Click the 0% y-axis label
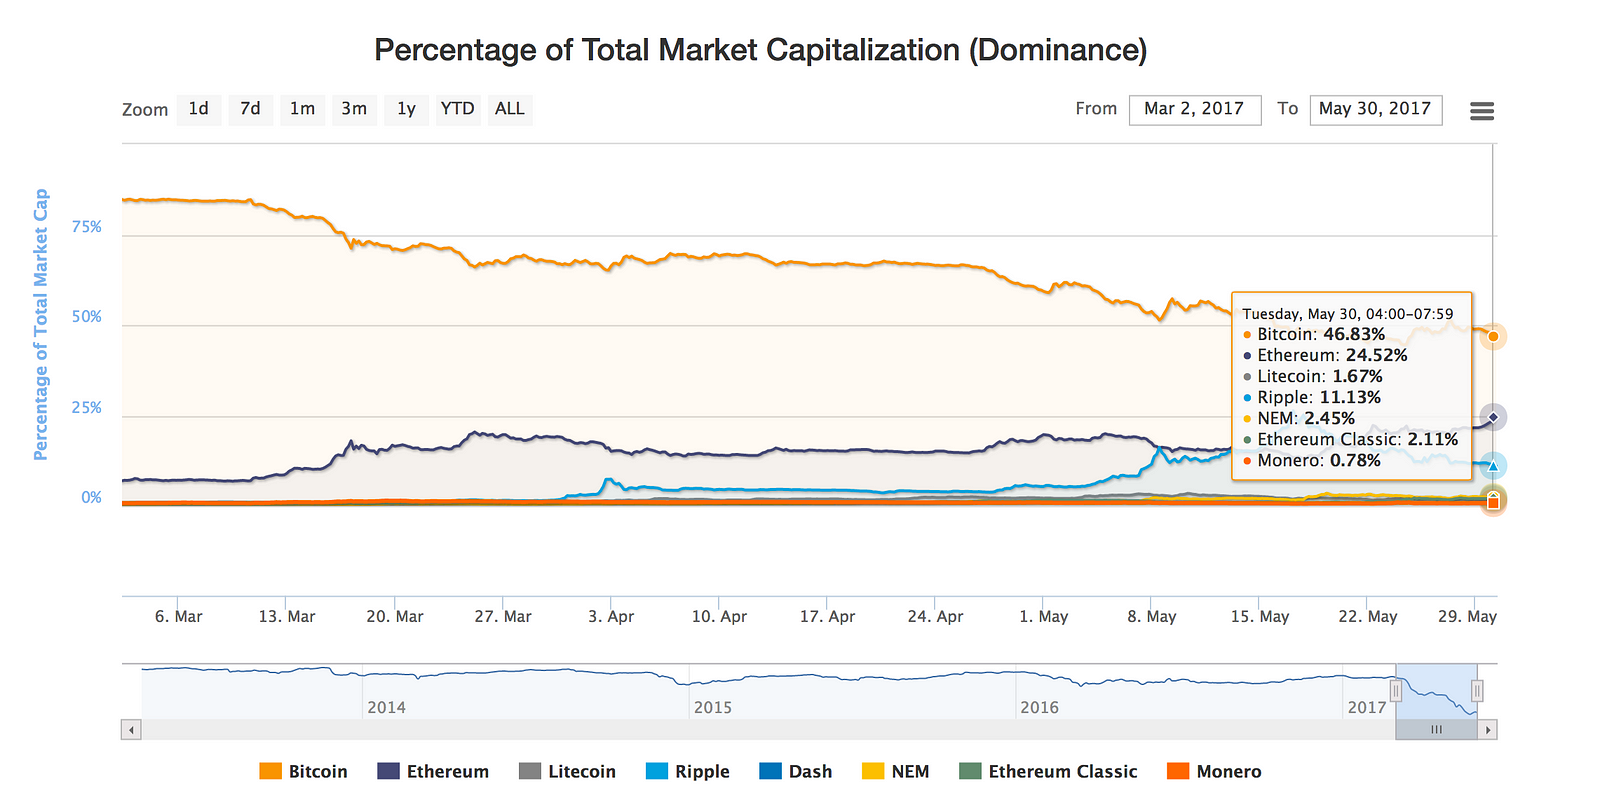 point(91,498)
